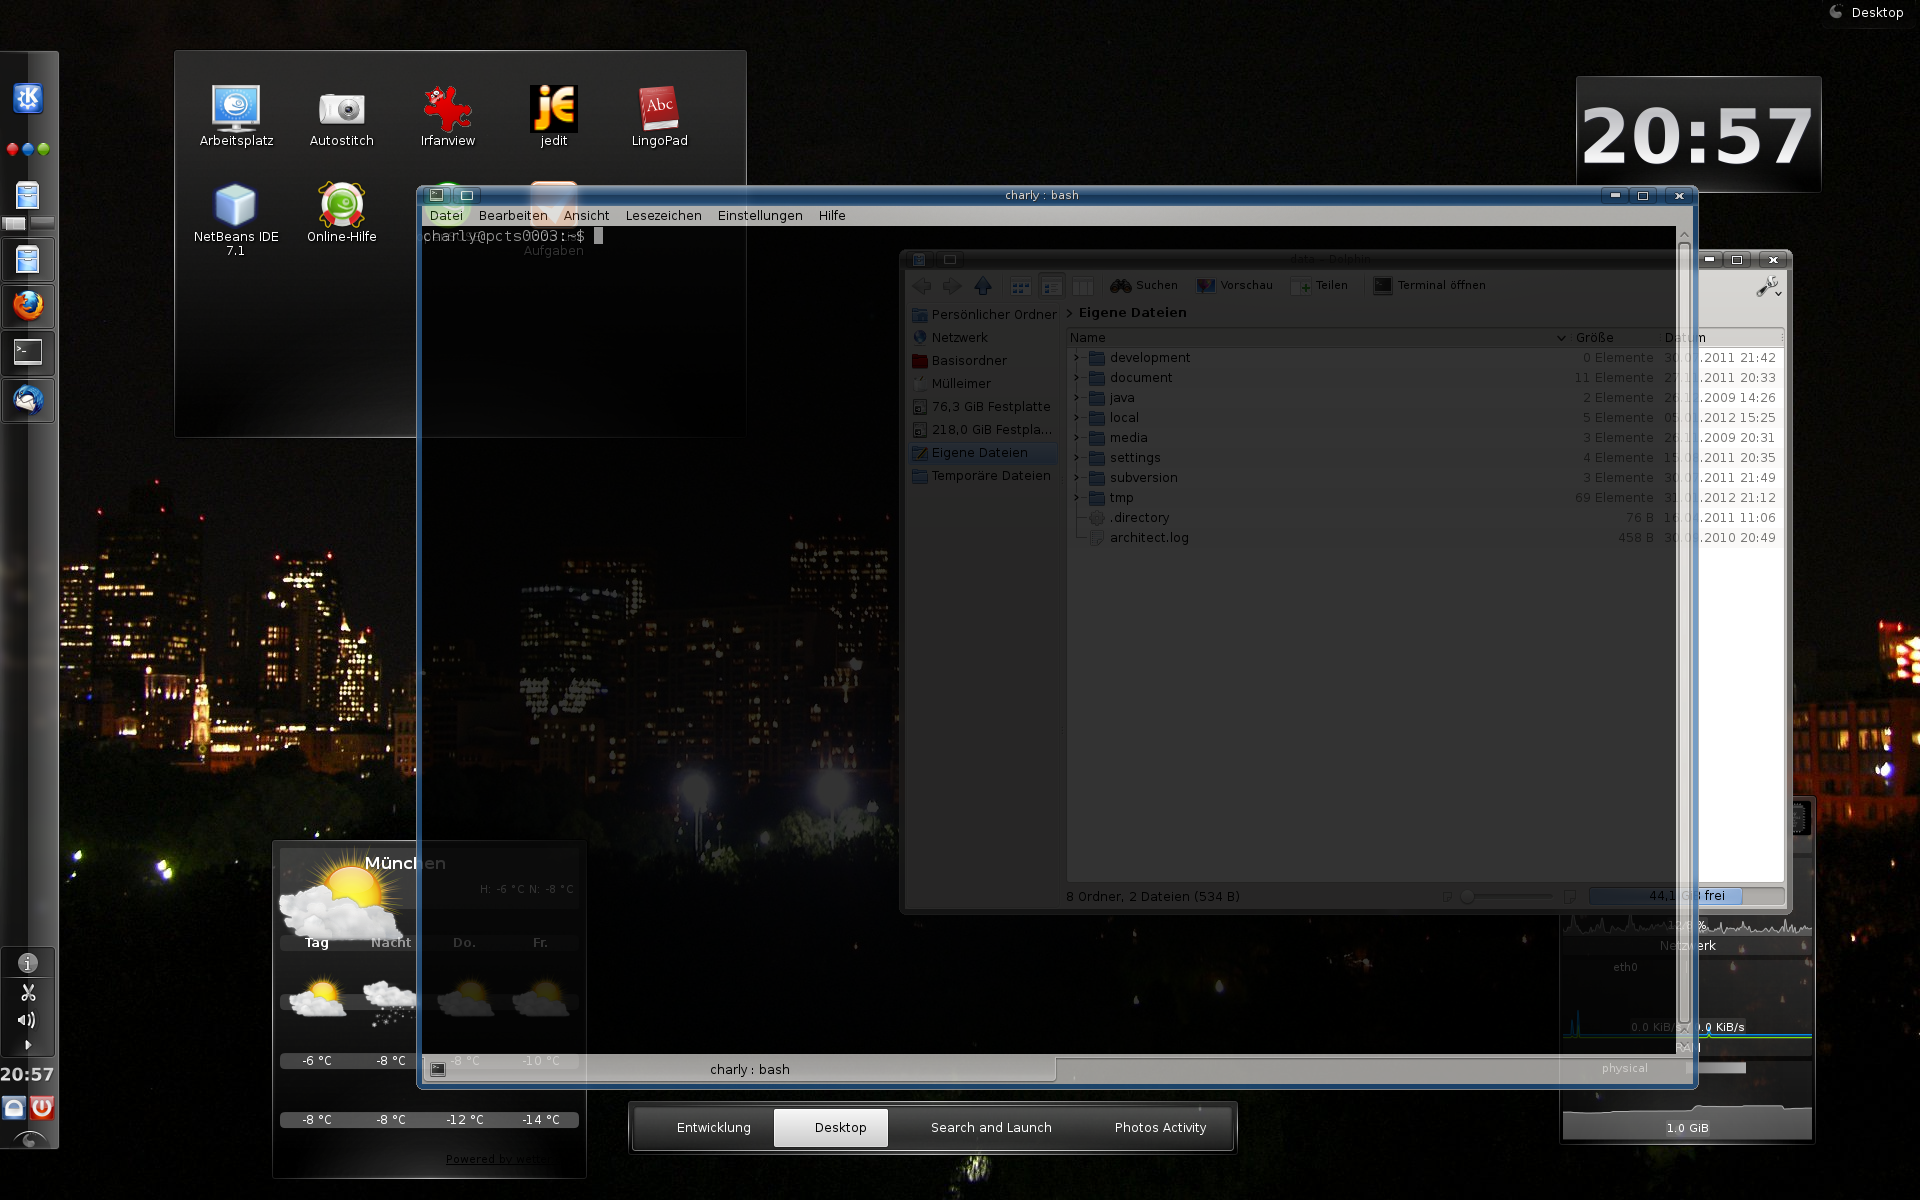Switch to the Entwicklung activity

[713, 1127]
